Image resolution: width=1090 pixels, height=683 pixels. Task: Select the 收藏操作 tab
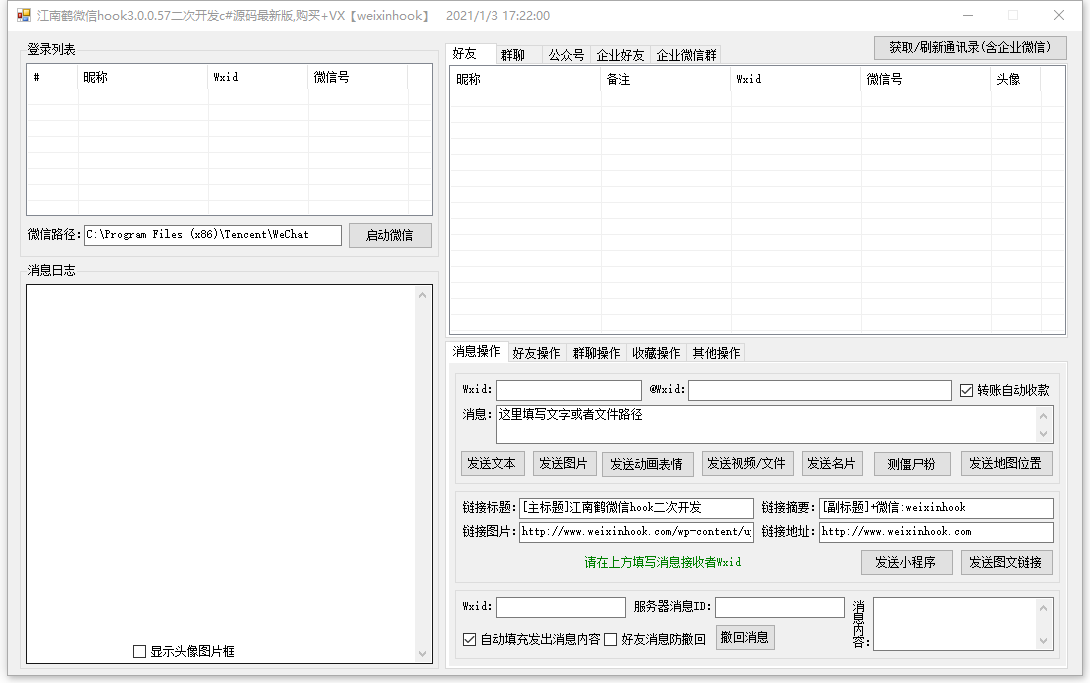pyautogui.click(x=656, y=353)
